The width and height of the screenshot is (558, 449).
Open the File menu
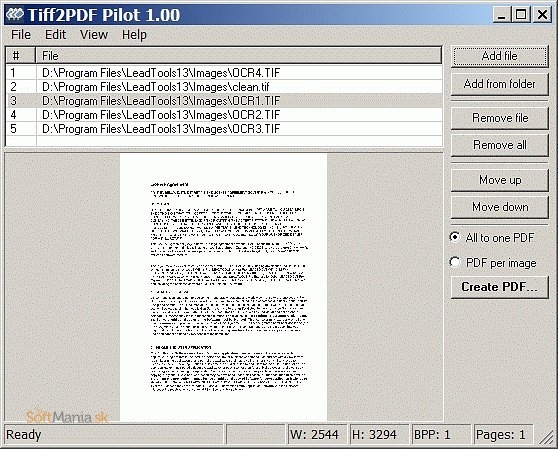pos(21,35)
